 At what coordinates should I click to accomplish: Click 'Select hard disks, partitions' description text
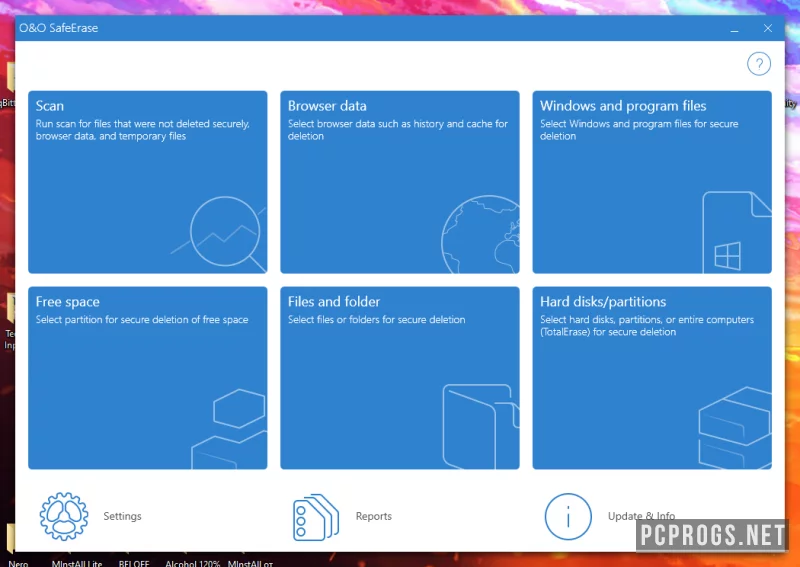click(647, 326)
